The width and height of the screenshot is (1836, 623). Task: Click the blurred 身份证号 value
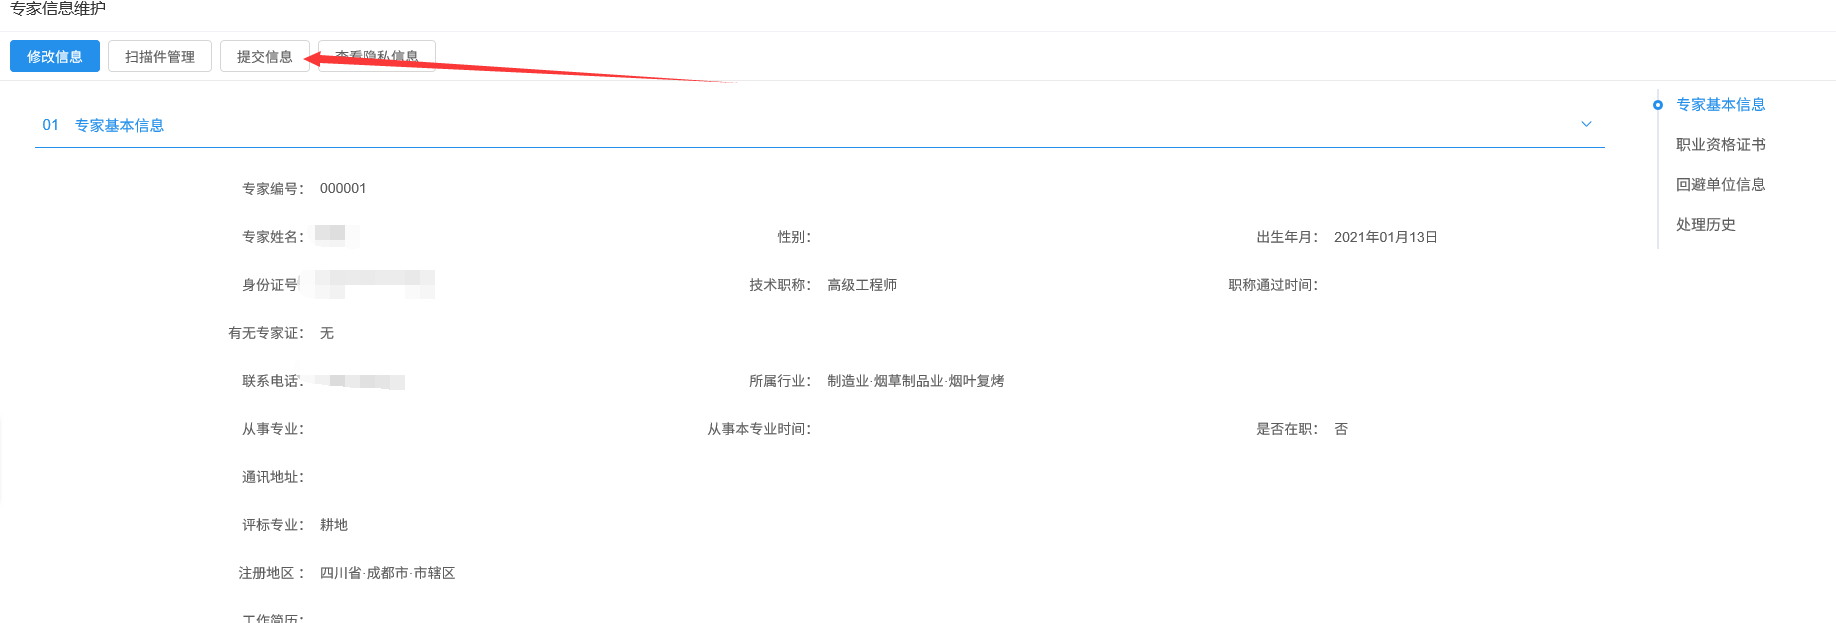[x=375, y=284]
